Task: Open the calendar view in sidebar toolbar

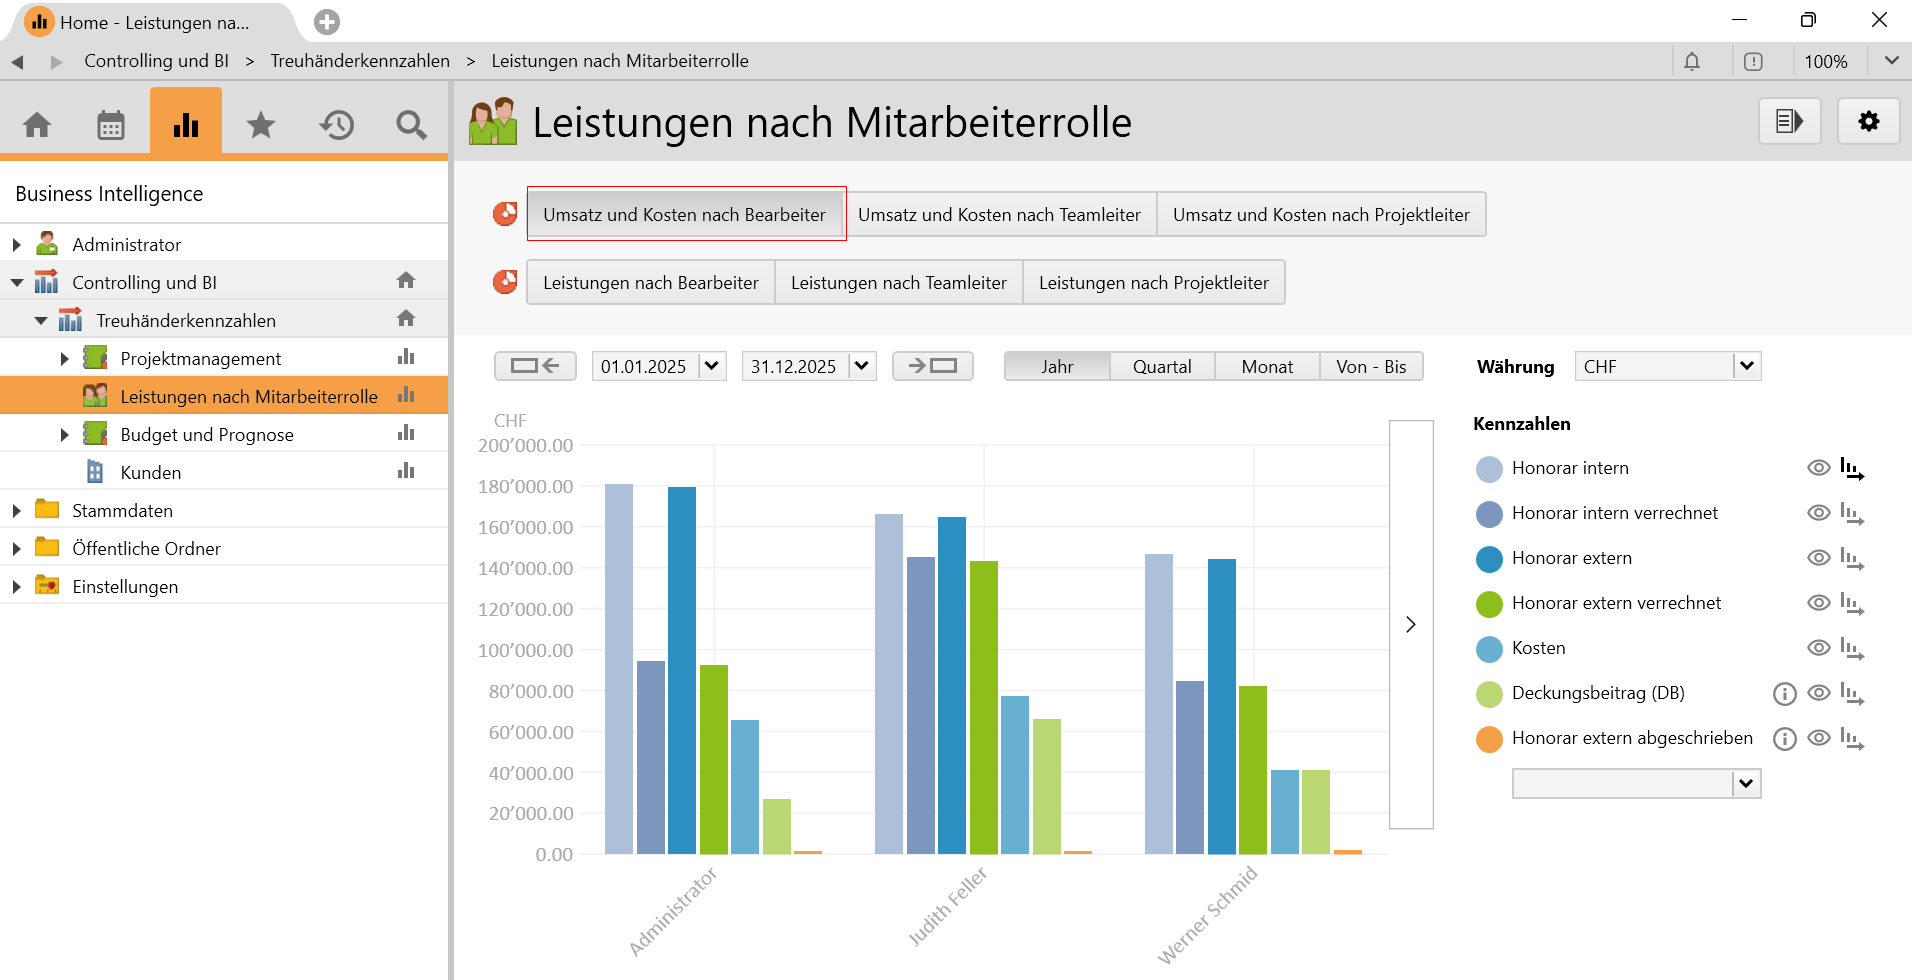Action: (110, 125)
